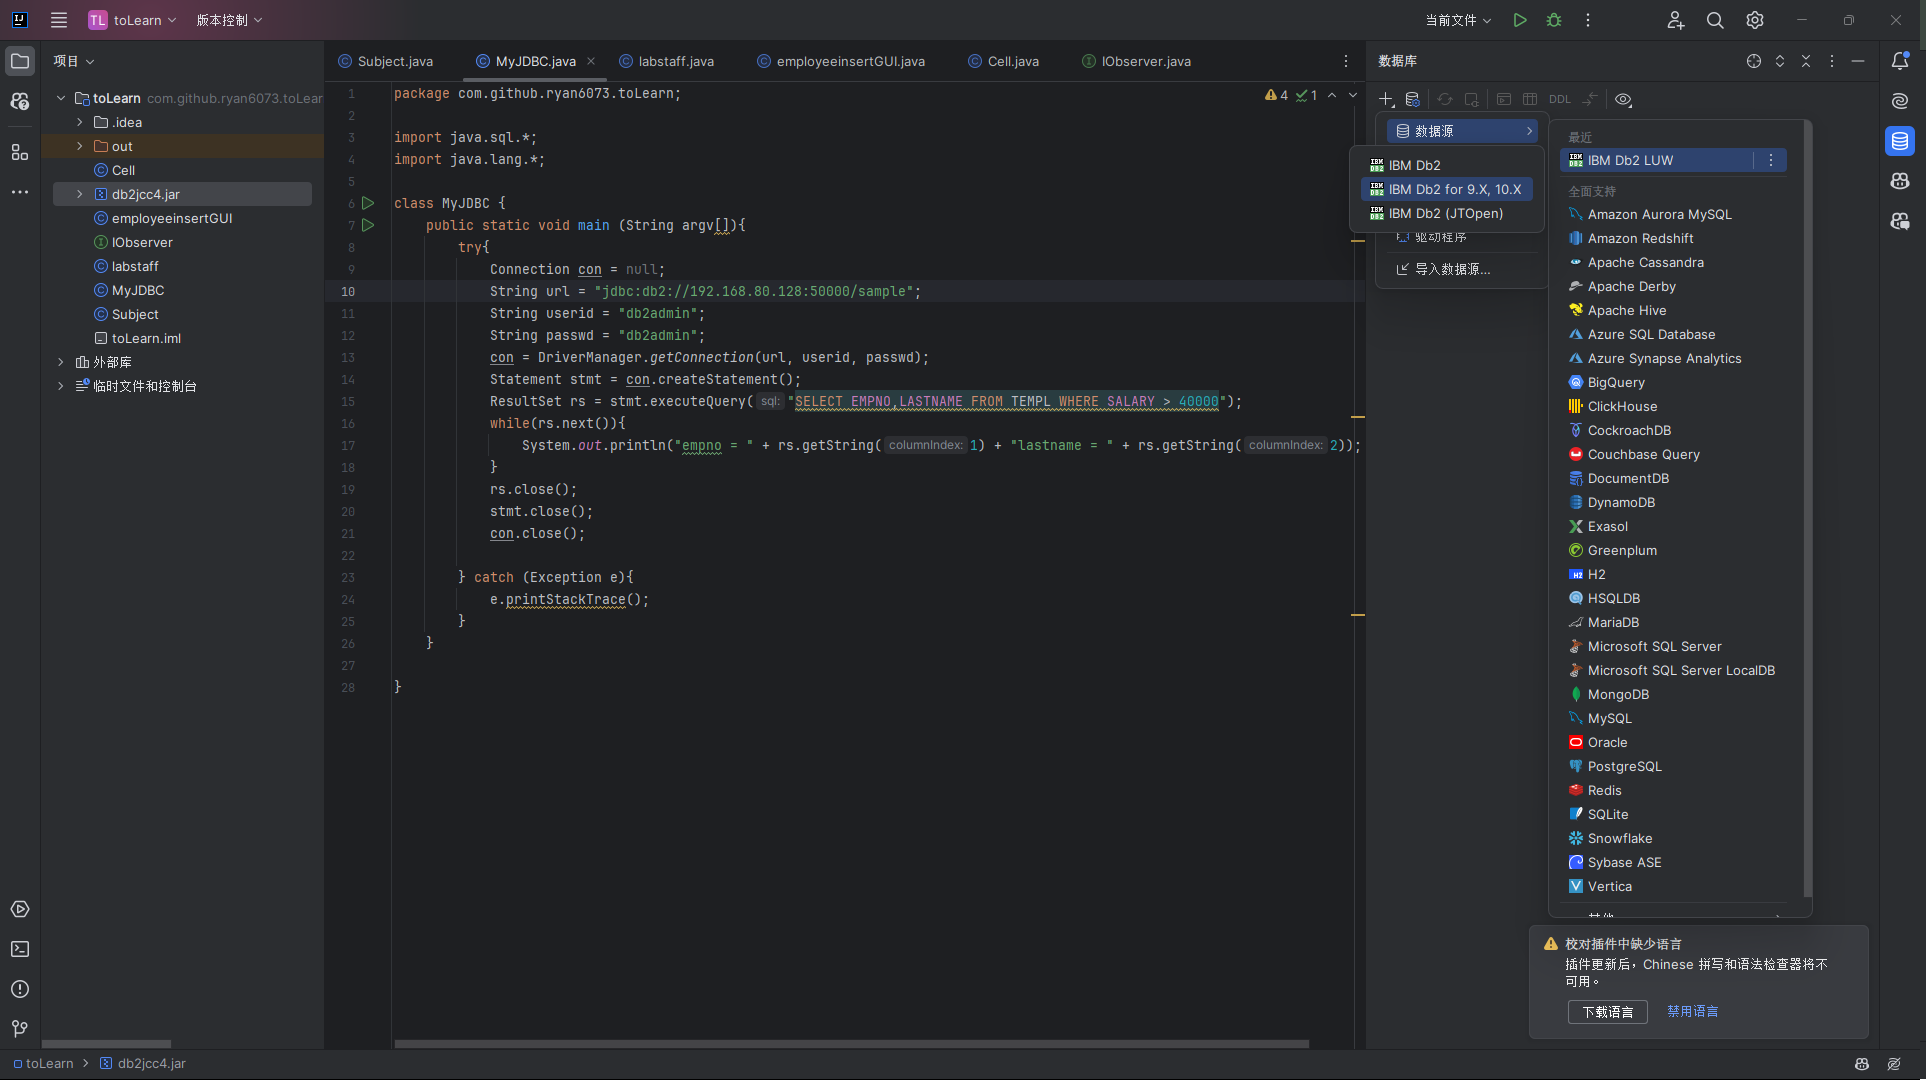Open notifications bell icon
The image size is (1926, 1080).
point(1900,61)
